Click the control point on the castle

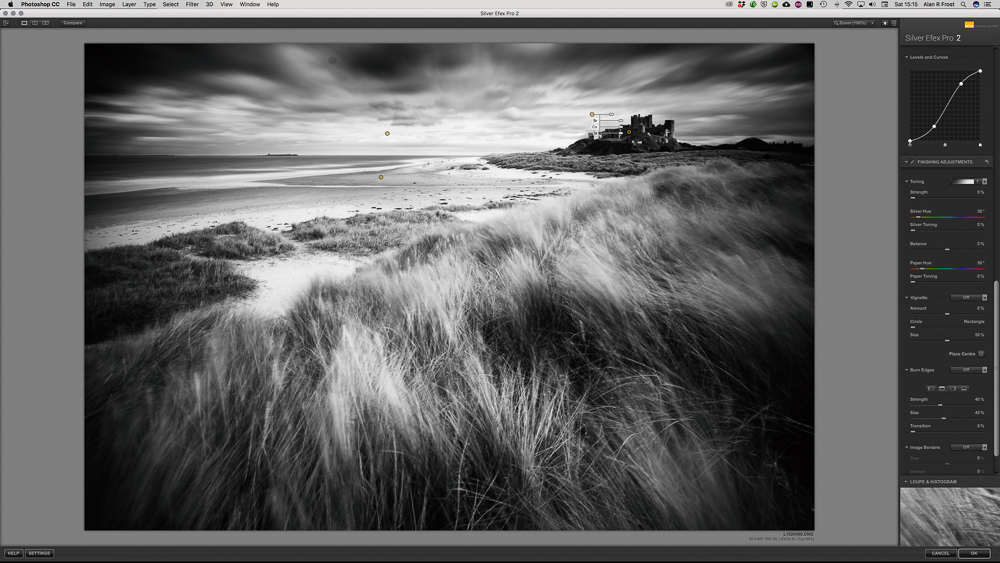[x=629, y=131]
